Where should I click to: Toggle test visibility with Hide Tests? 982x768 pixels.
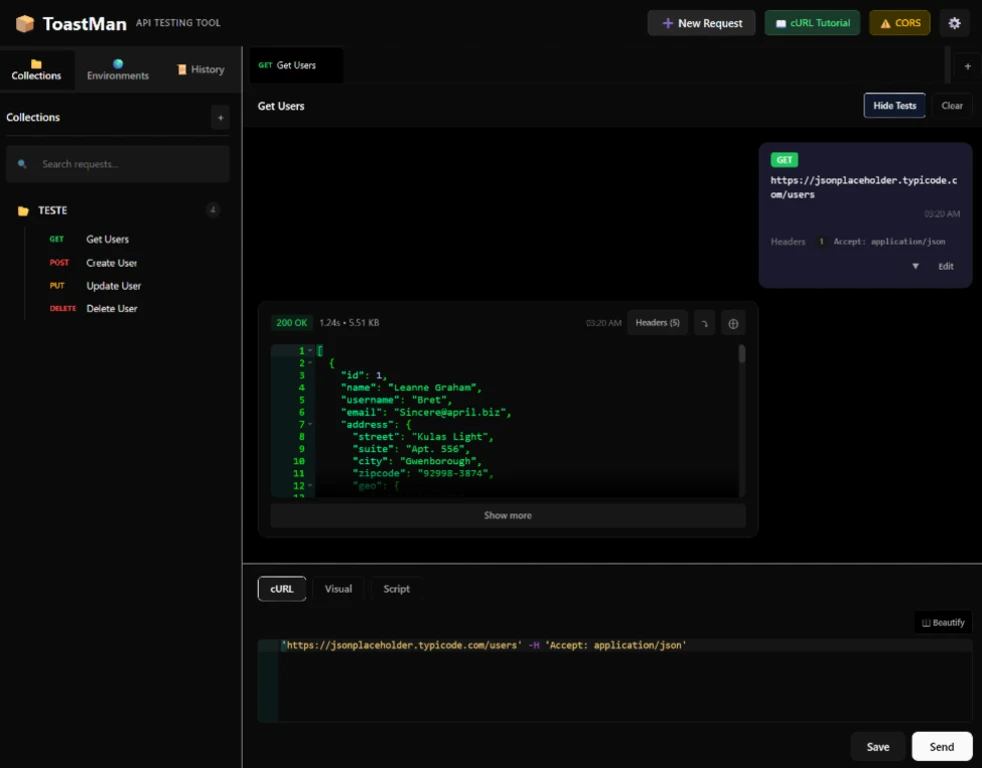tap(894, 106)
